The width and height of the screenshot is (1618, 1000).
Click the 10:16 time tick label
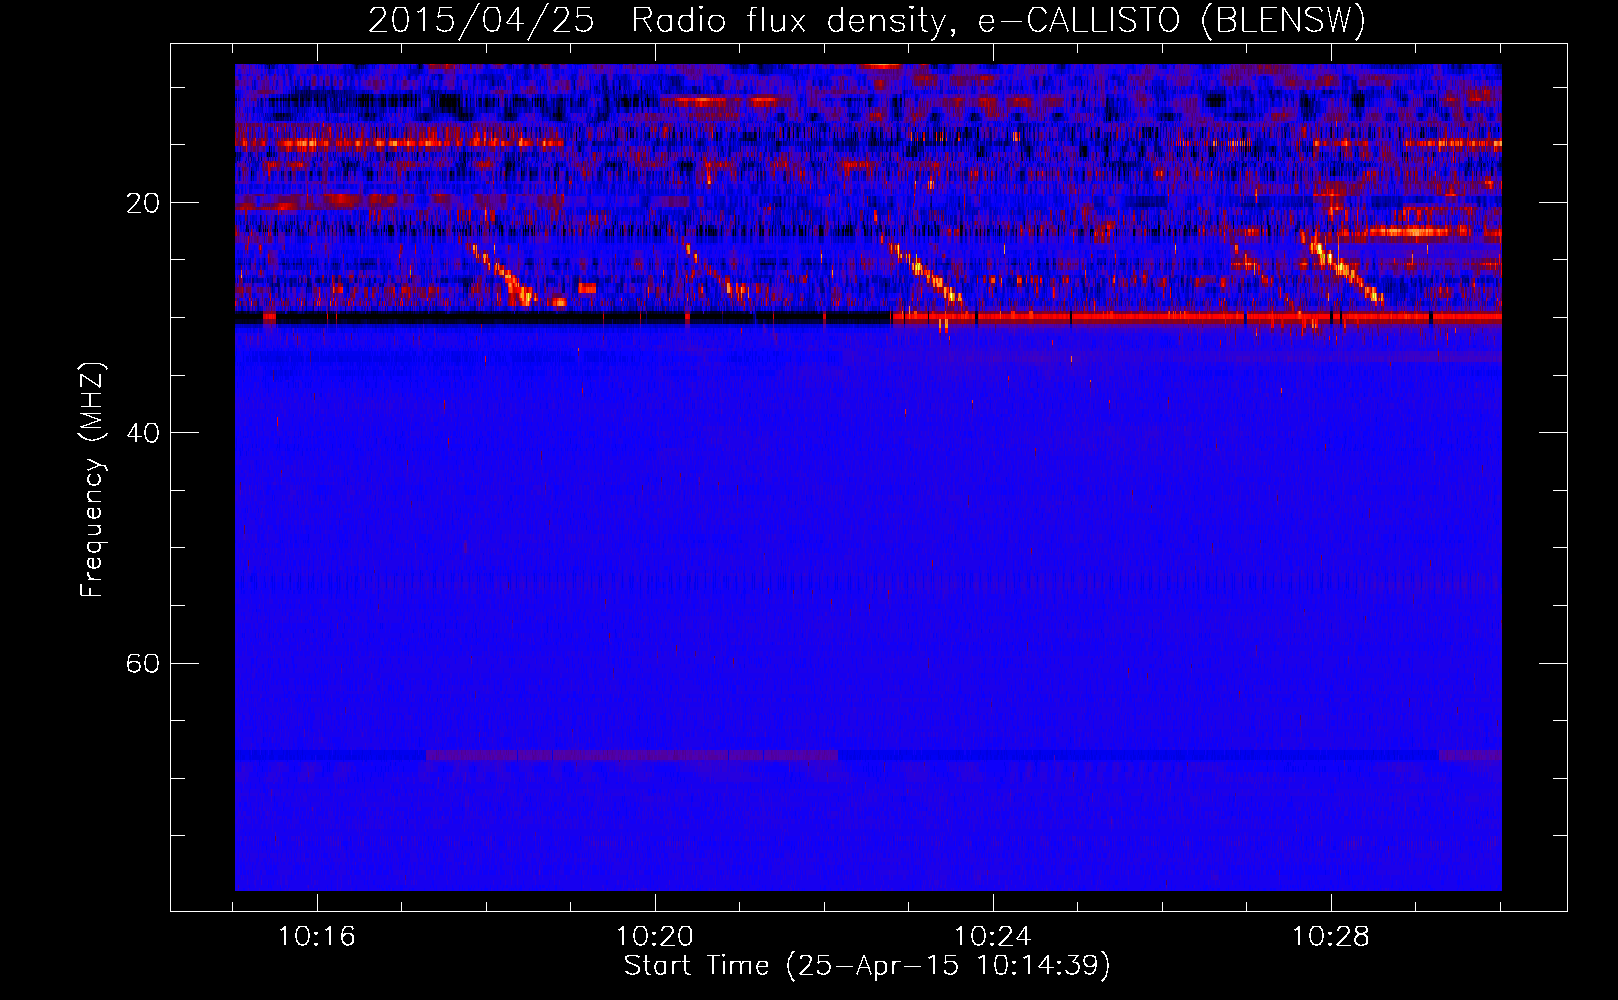pyautogui.click(x=317, y=937)
